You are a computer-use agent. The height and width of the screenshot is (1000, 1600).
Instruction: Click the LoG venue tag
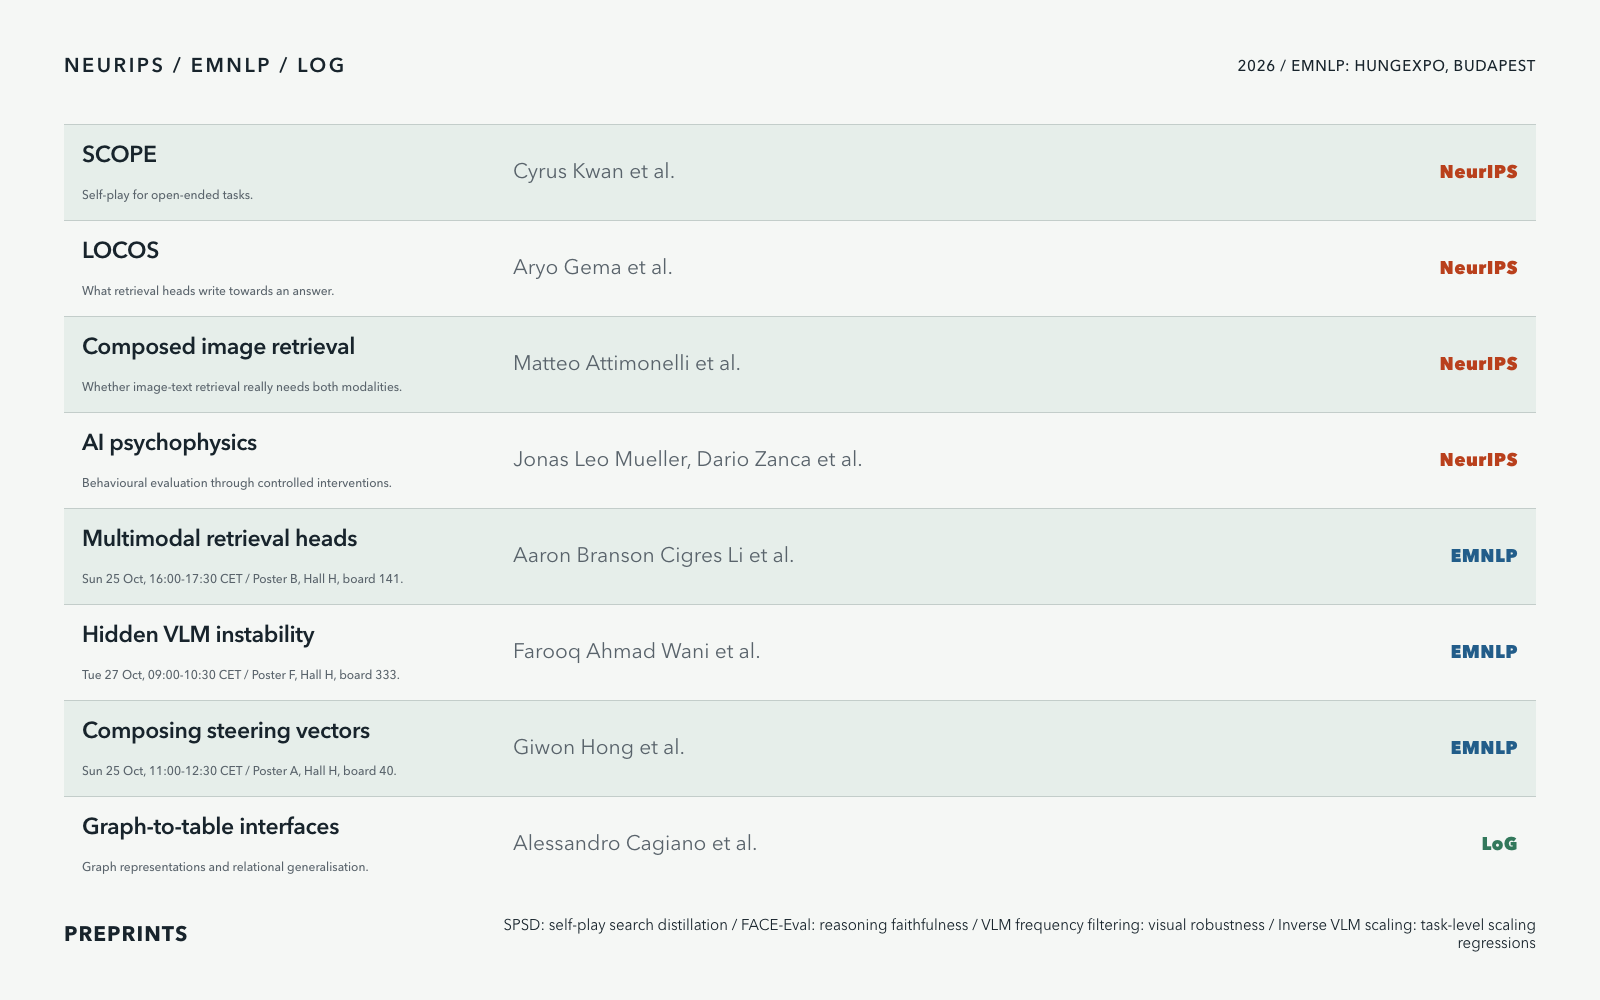pyautogui.click(x=1499, y=844)
